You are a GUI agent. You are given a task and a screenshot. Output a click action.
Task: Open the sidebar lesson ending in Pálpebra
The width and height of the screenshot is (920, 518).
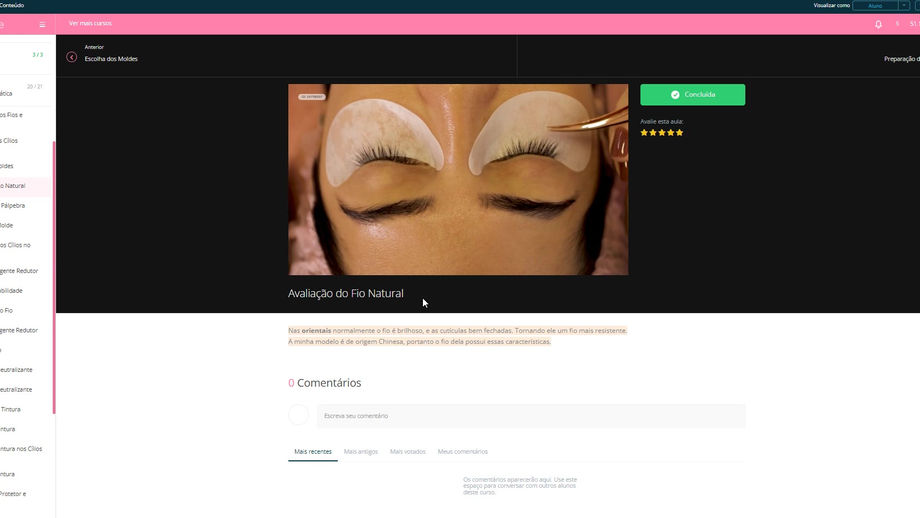(13, 206)
